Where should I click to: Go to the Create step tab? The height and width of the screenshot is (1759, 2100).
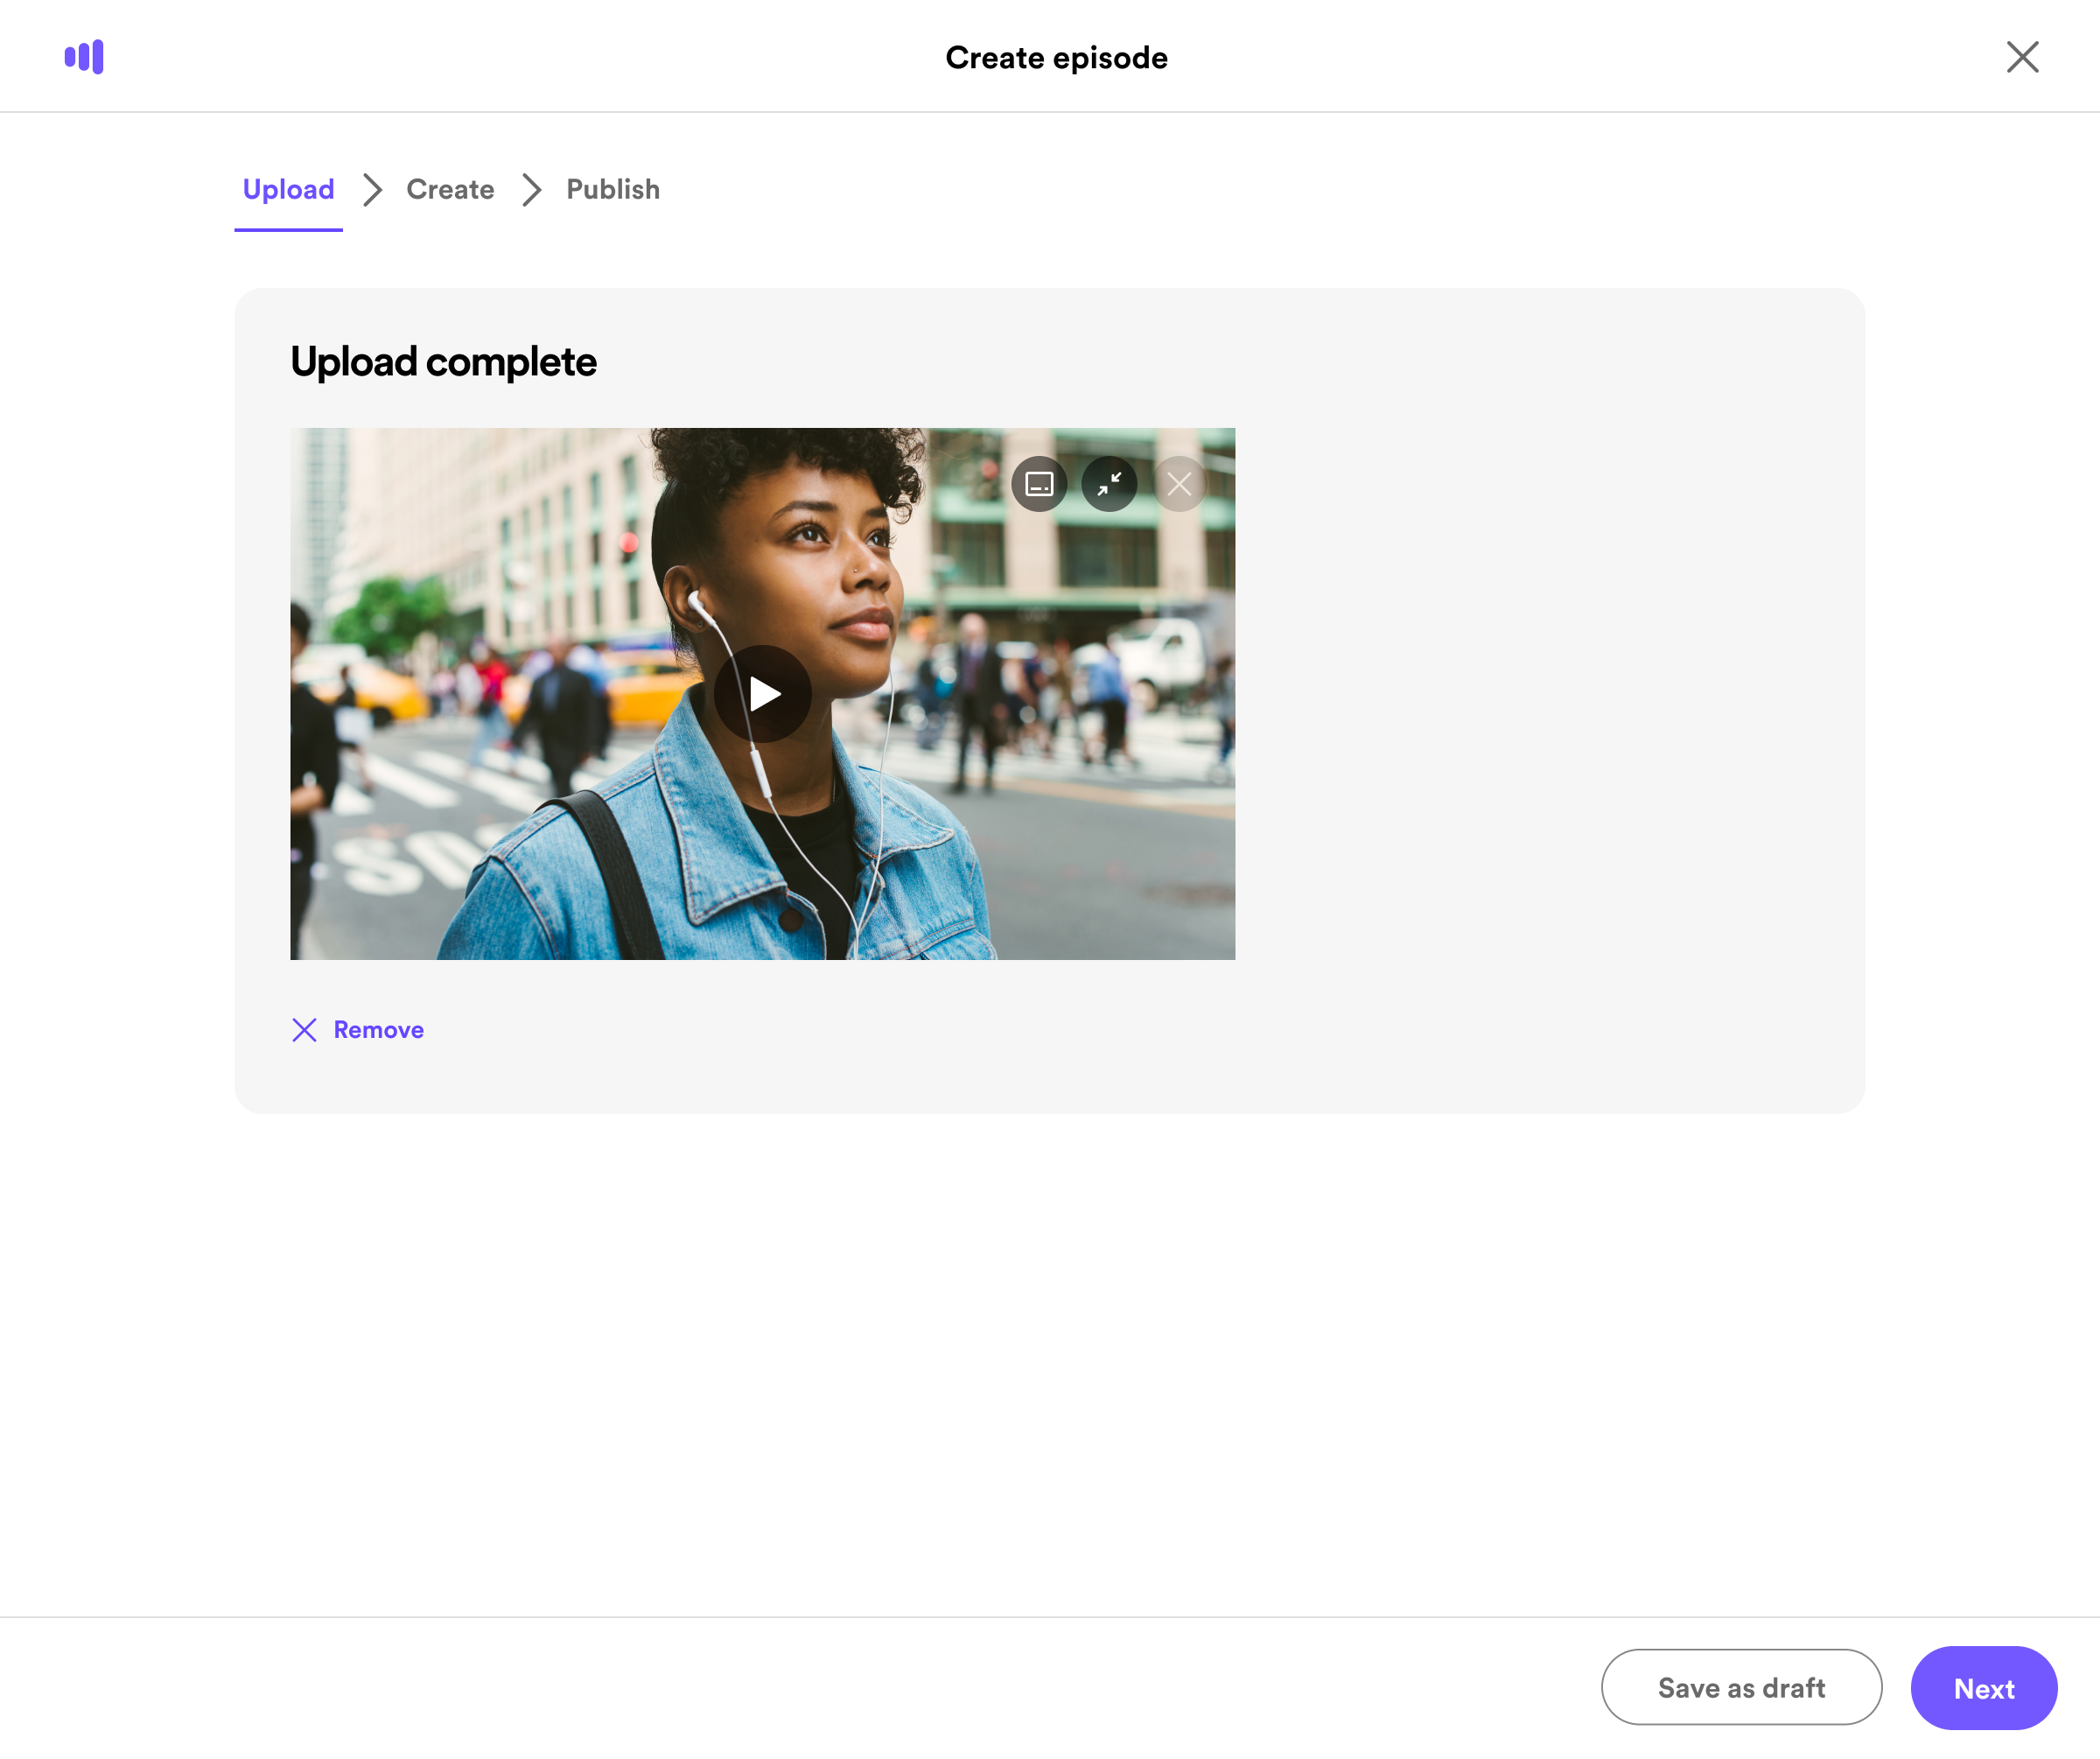click(x=450, y=189)
